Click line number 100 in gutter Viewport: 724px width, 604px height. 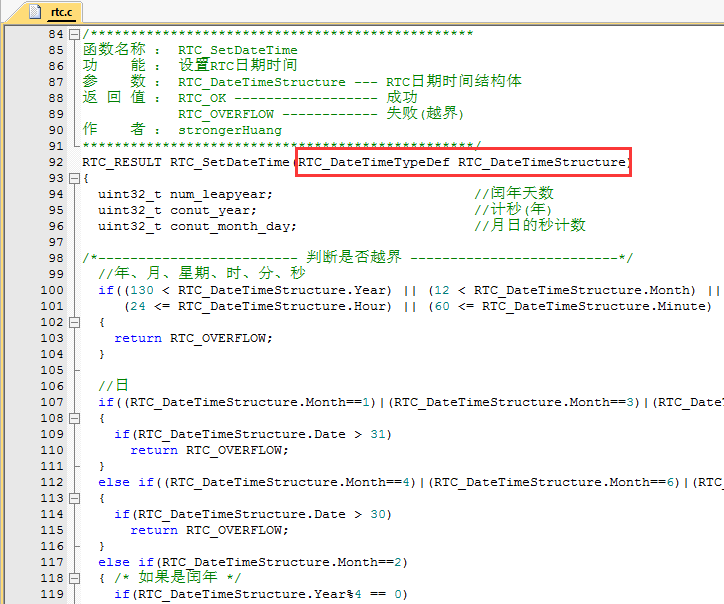[52, 290]
